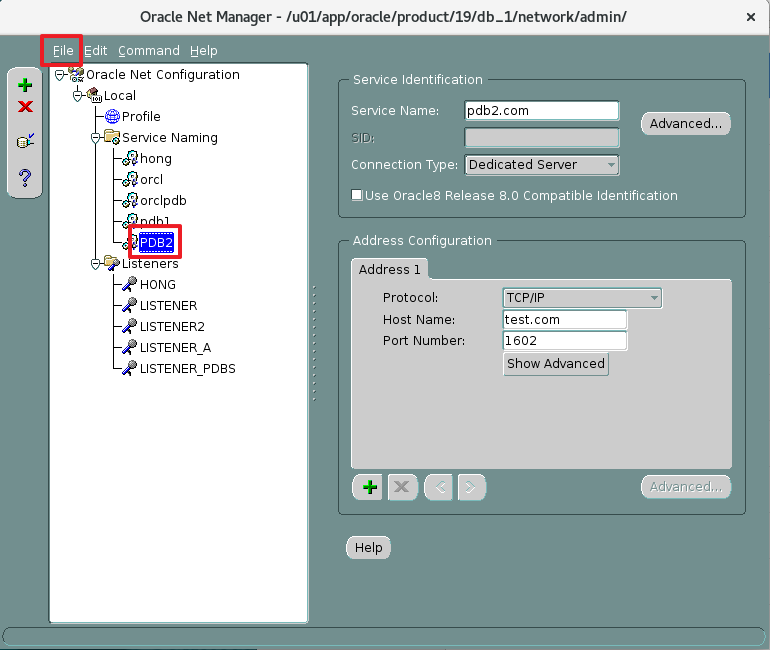
Task: Click Advanced button in Service Identification
Action: tap(686, 123)
